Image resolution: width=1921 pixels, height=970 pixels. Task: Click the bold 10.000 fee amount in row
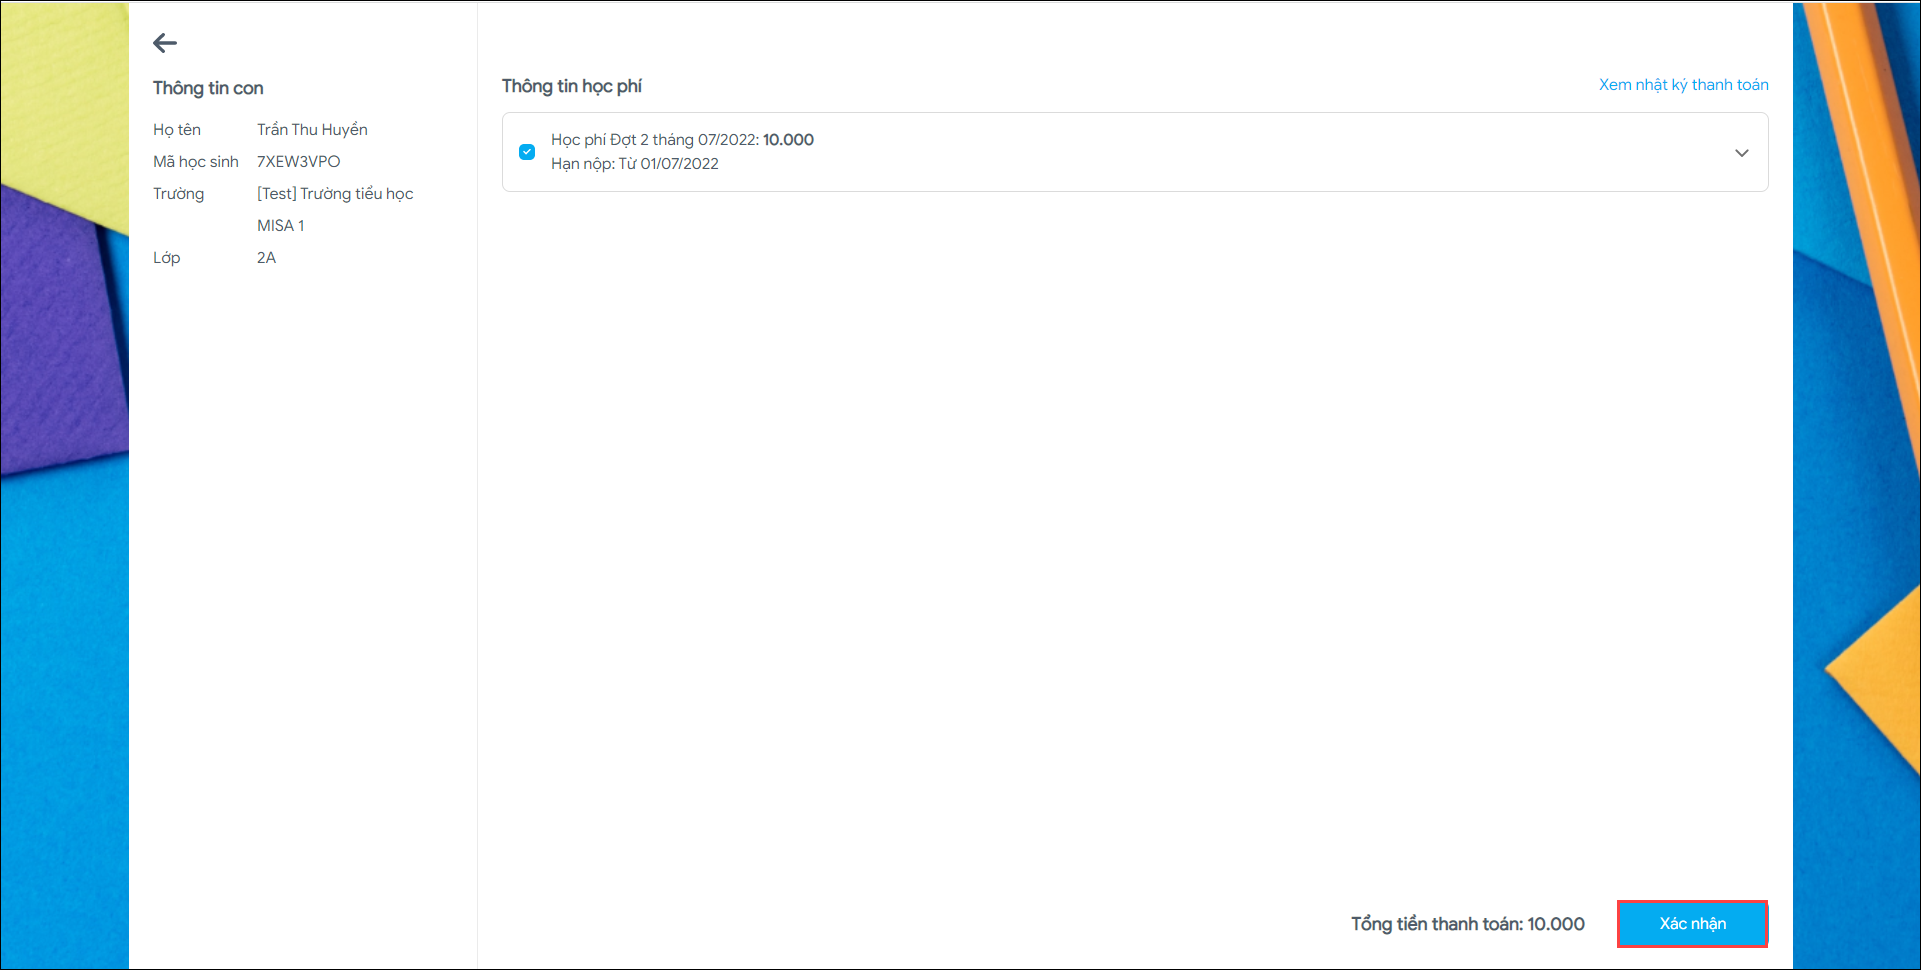pos(788,140)
